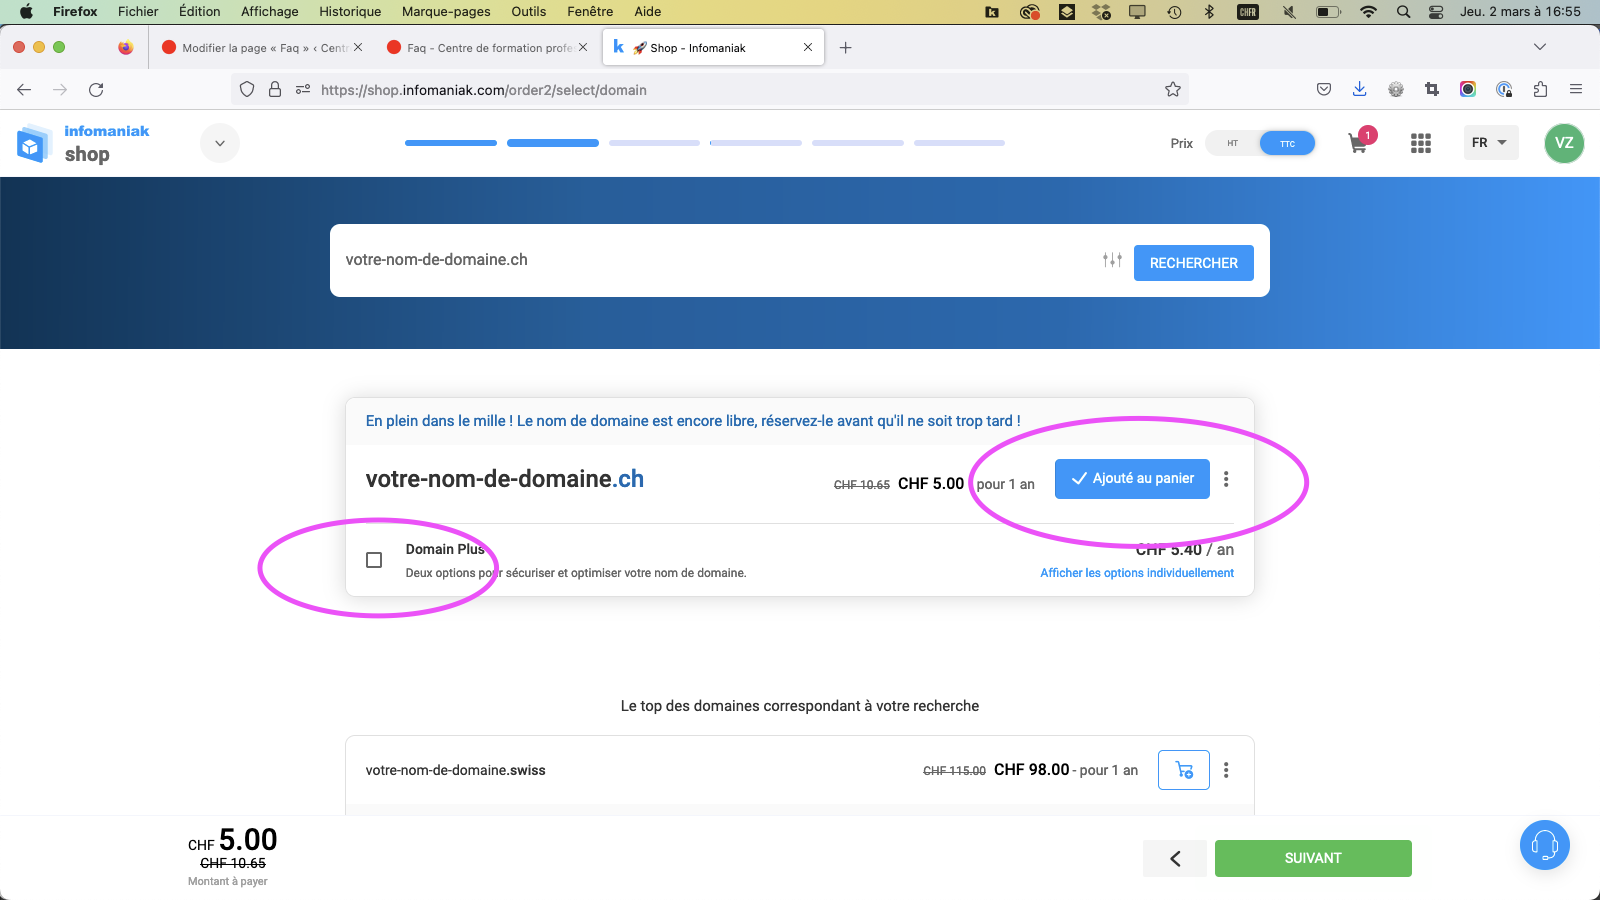Open the Historique menu
The image size is (1600, 900).
350,12
